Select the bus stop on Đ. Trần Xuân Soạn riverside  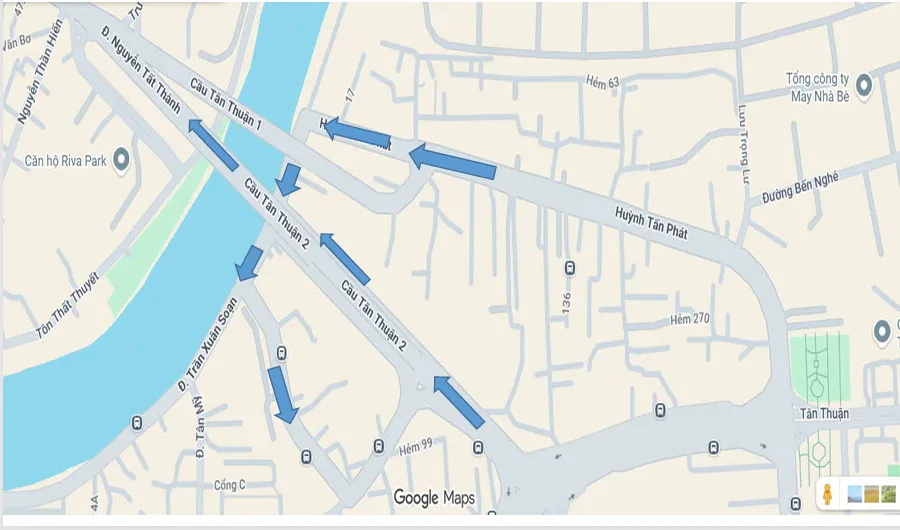[137, 423]
